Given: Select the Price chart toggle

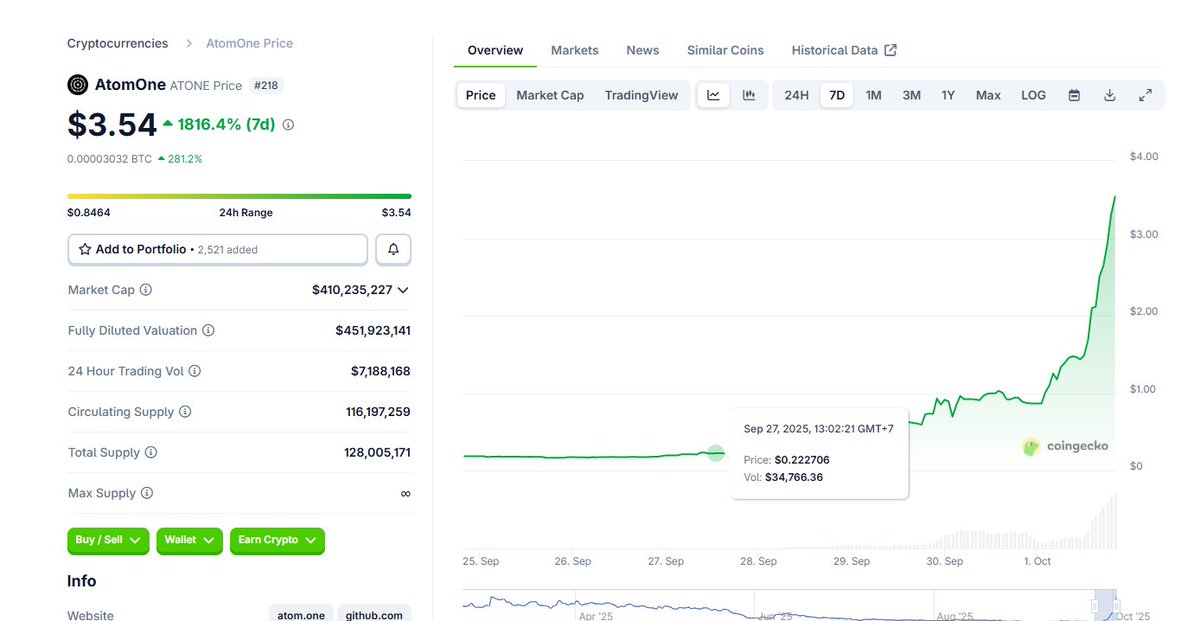Looking at the screenshot, I should tap(481, 95).
